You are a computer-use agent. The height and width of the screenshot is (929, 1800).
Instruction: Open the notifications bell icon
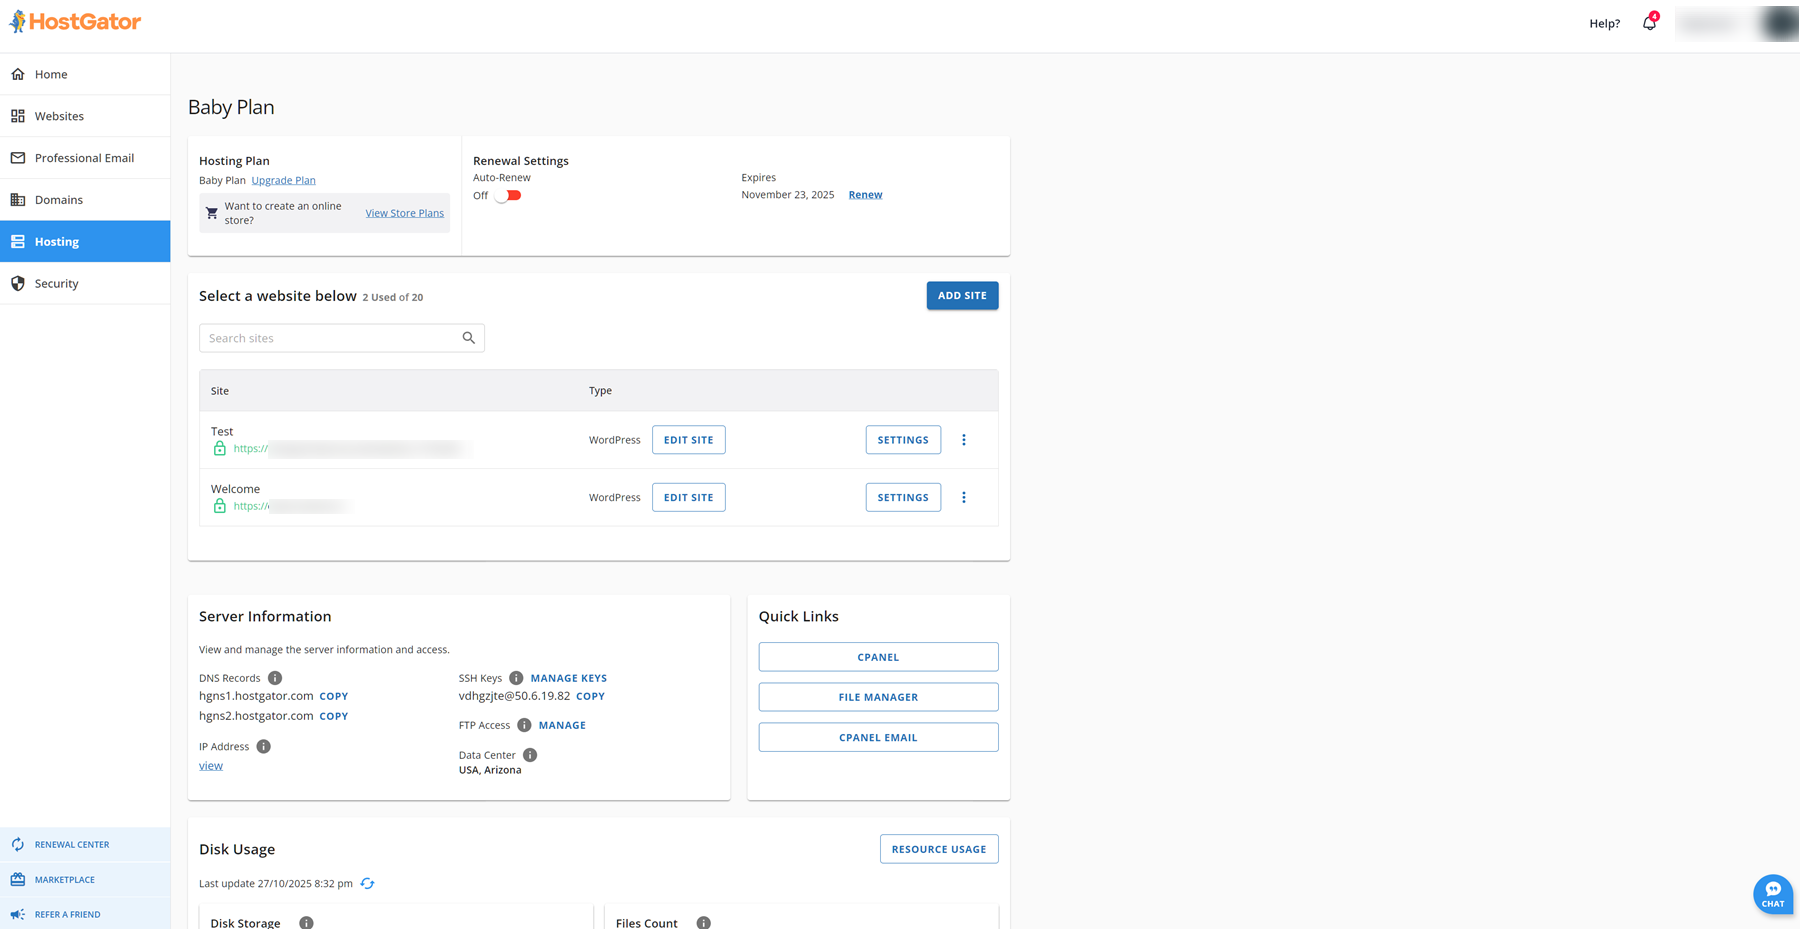point(1649,23)
